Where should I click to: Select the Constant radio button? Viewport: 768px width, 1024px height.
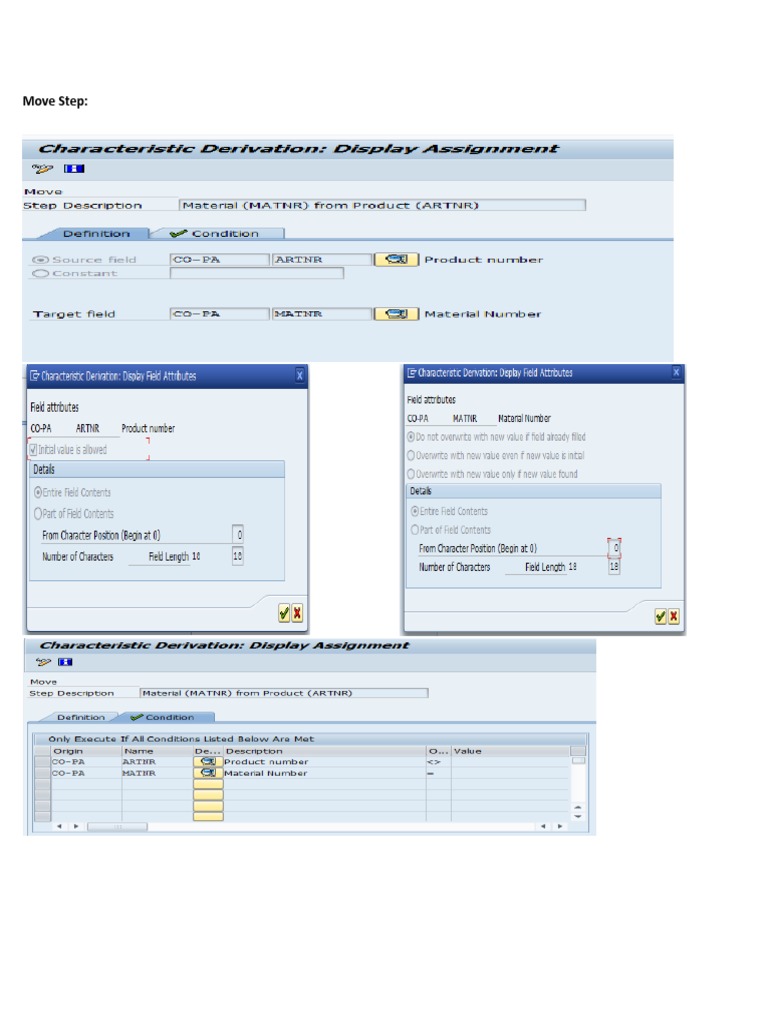tap(40, 274)
